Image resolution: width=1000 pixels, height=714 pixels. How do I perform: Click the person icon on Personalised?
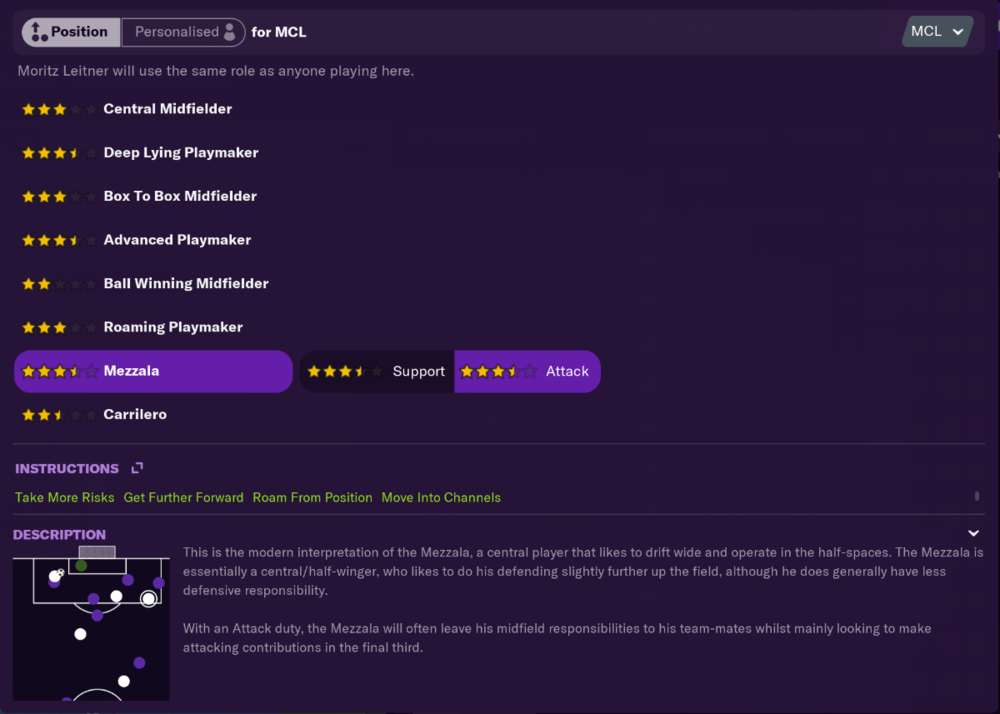230,32
